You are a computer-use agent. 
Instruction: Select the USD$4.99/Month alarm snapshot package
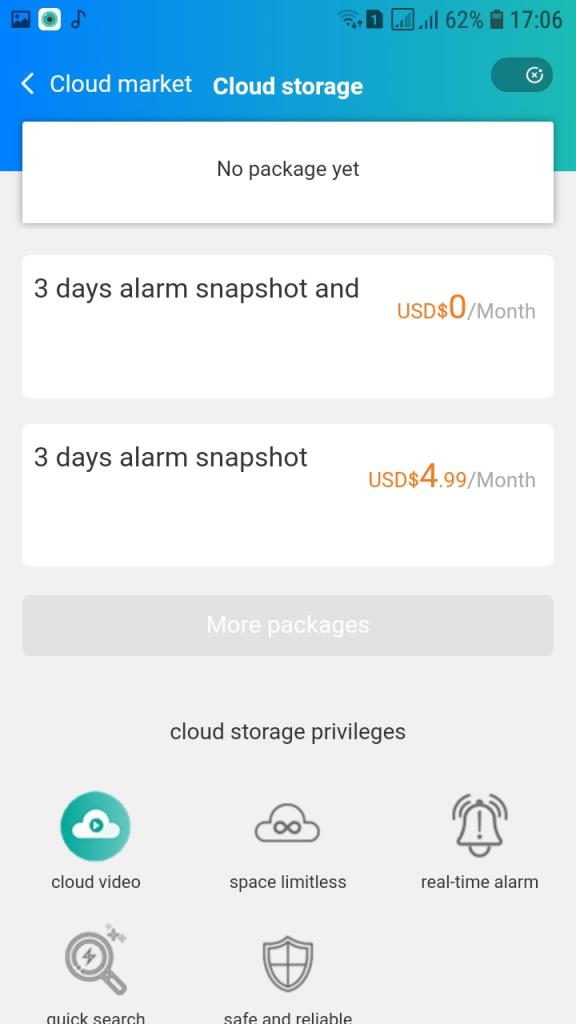[288, 495]
